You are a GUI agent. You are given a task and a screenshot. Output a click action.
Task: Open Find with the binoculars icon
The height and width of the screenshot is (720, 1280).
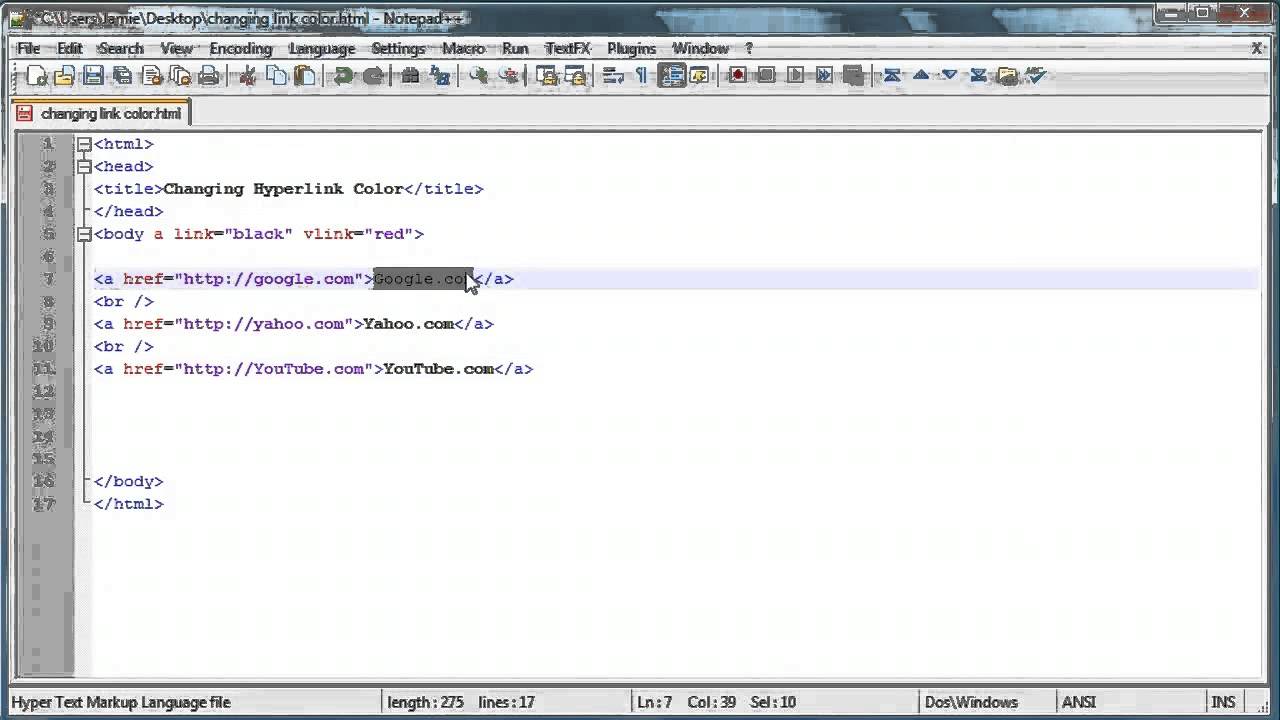click(411, 76)
